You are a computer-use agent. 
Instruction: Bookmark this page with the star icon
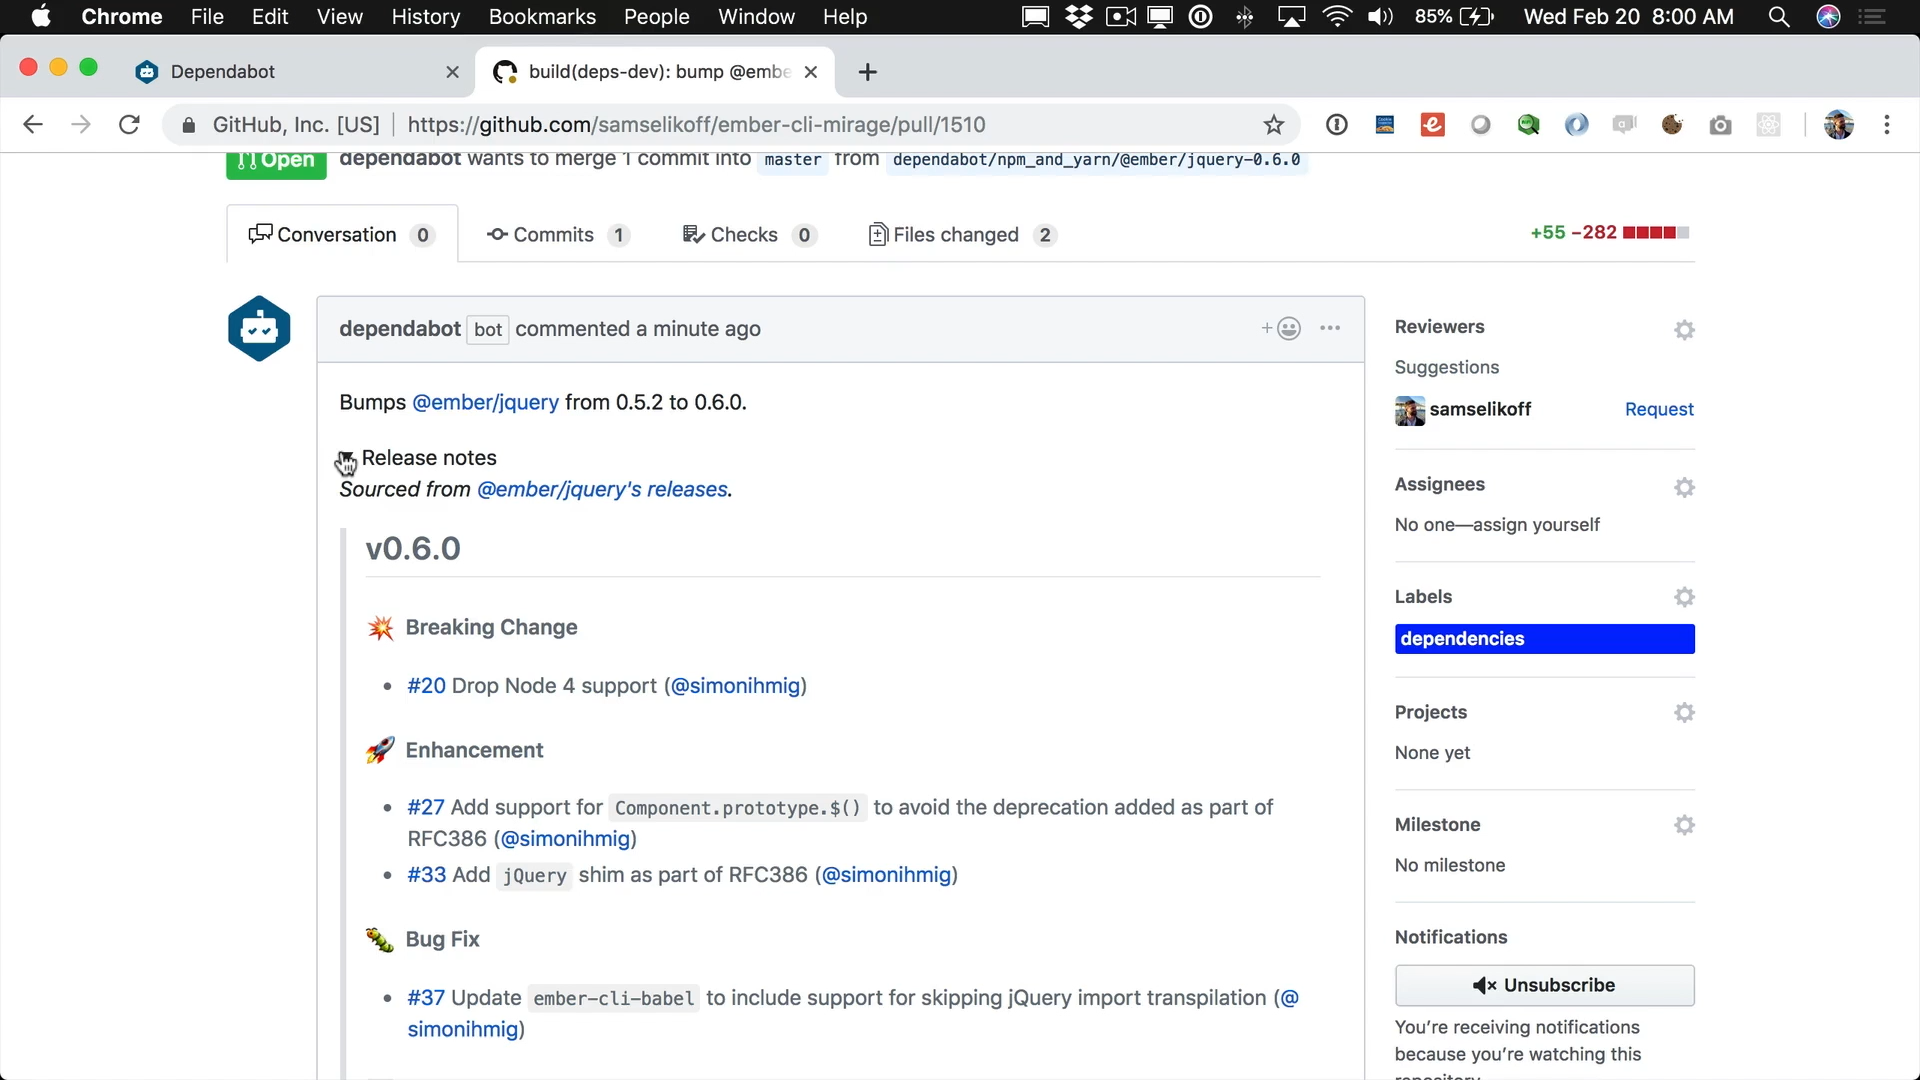[x=1273, y=125]
